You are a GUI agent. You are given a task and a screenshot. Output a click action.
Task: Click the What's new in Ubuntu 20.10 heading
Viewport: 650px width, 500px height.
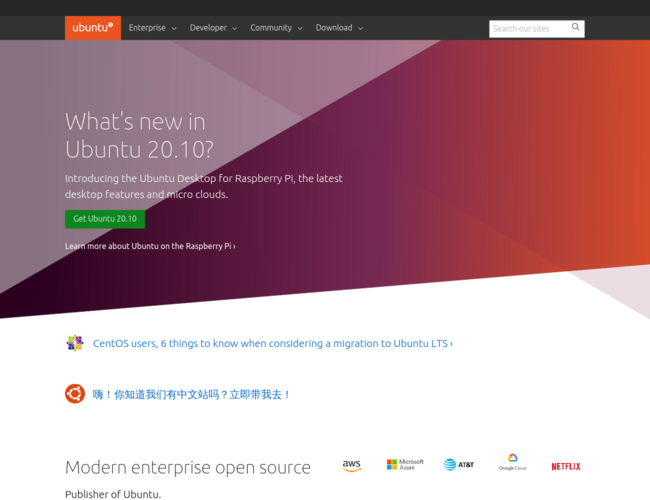139,136
